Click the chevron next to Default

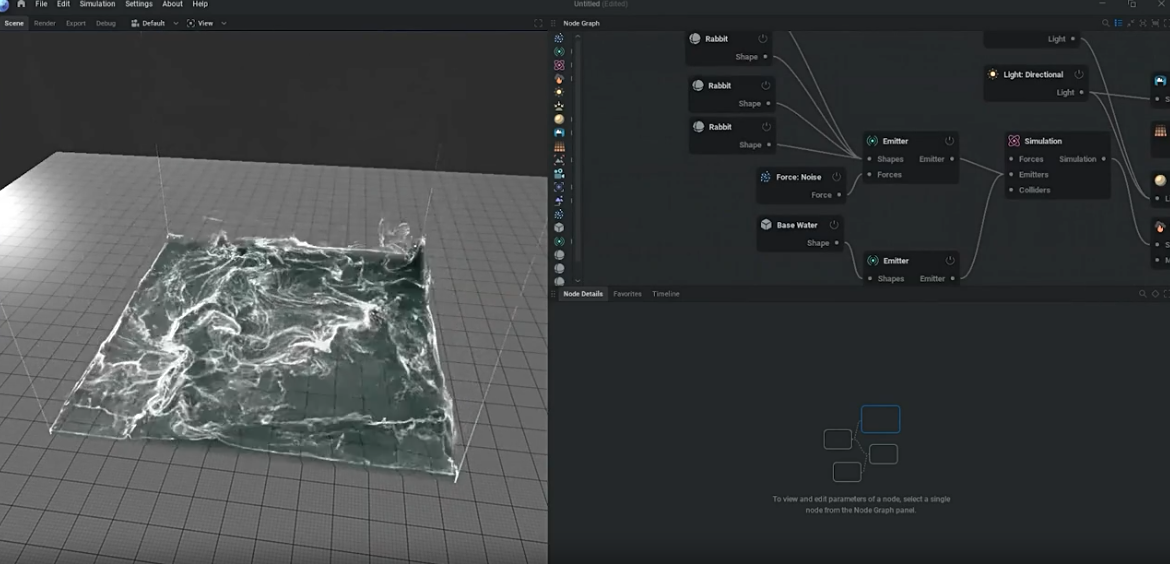tap(176, 23)
